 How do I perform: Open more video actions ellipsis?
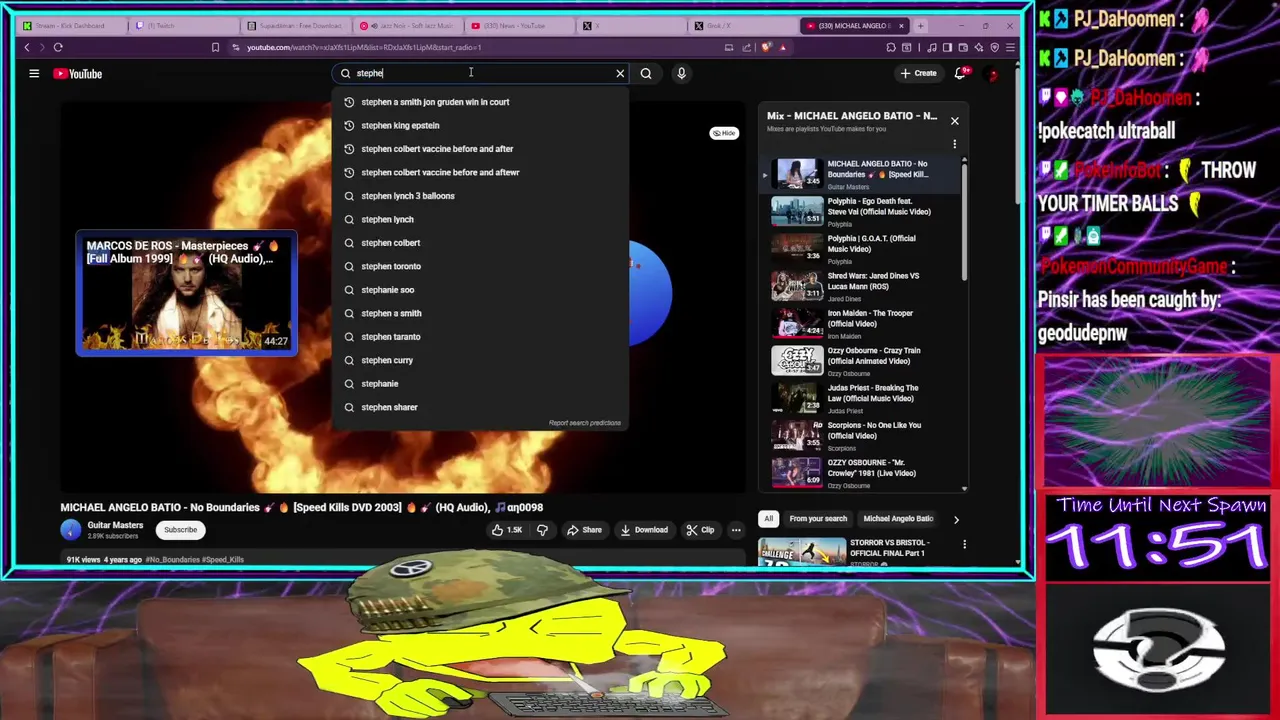(x=736, y=530)
